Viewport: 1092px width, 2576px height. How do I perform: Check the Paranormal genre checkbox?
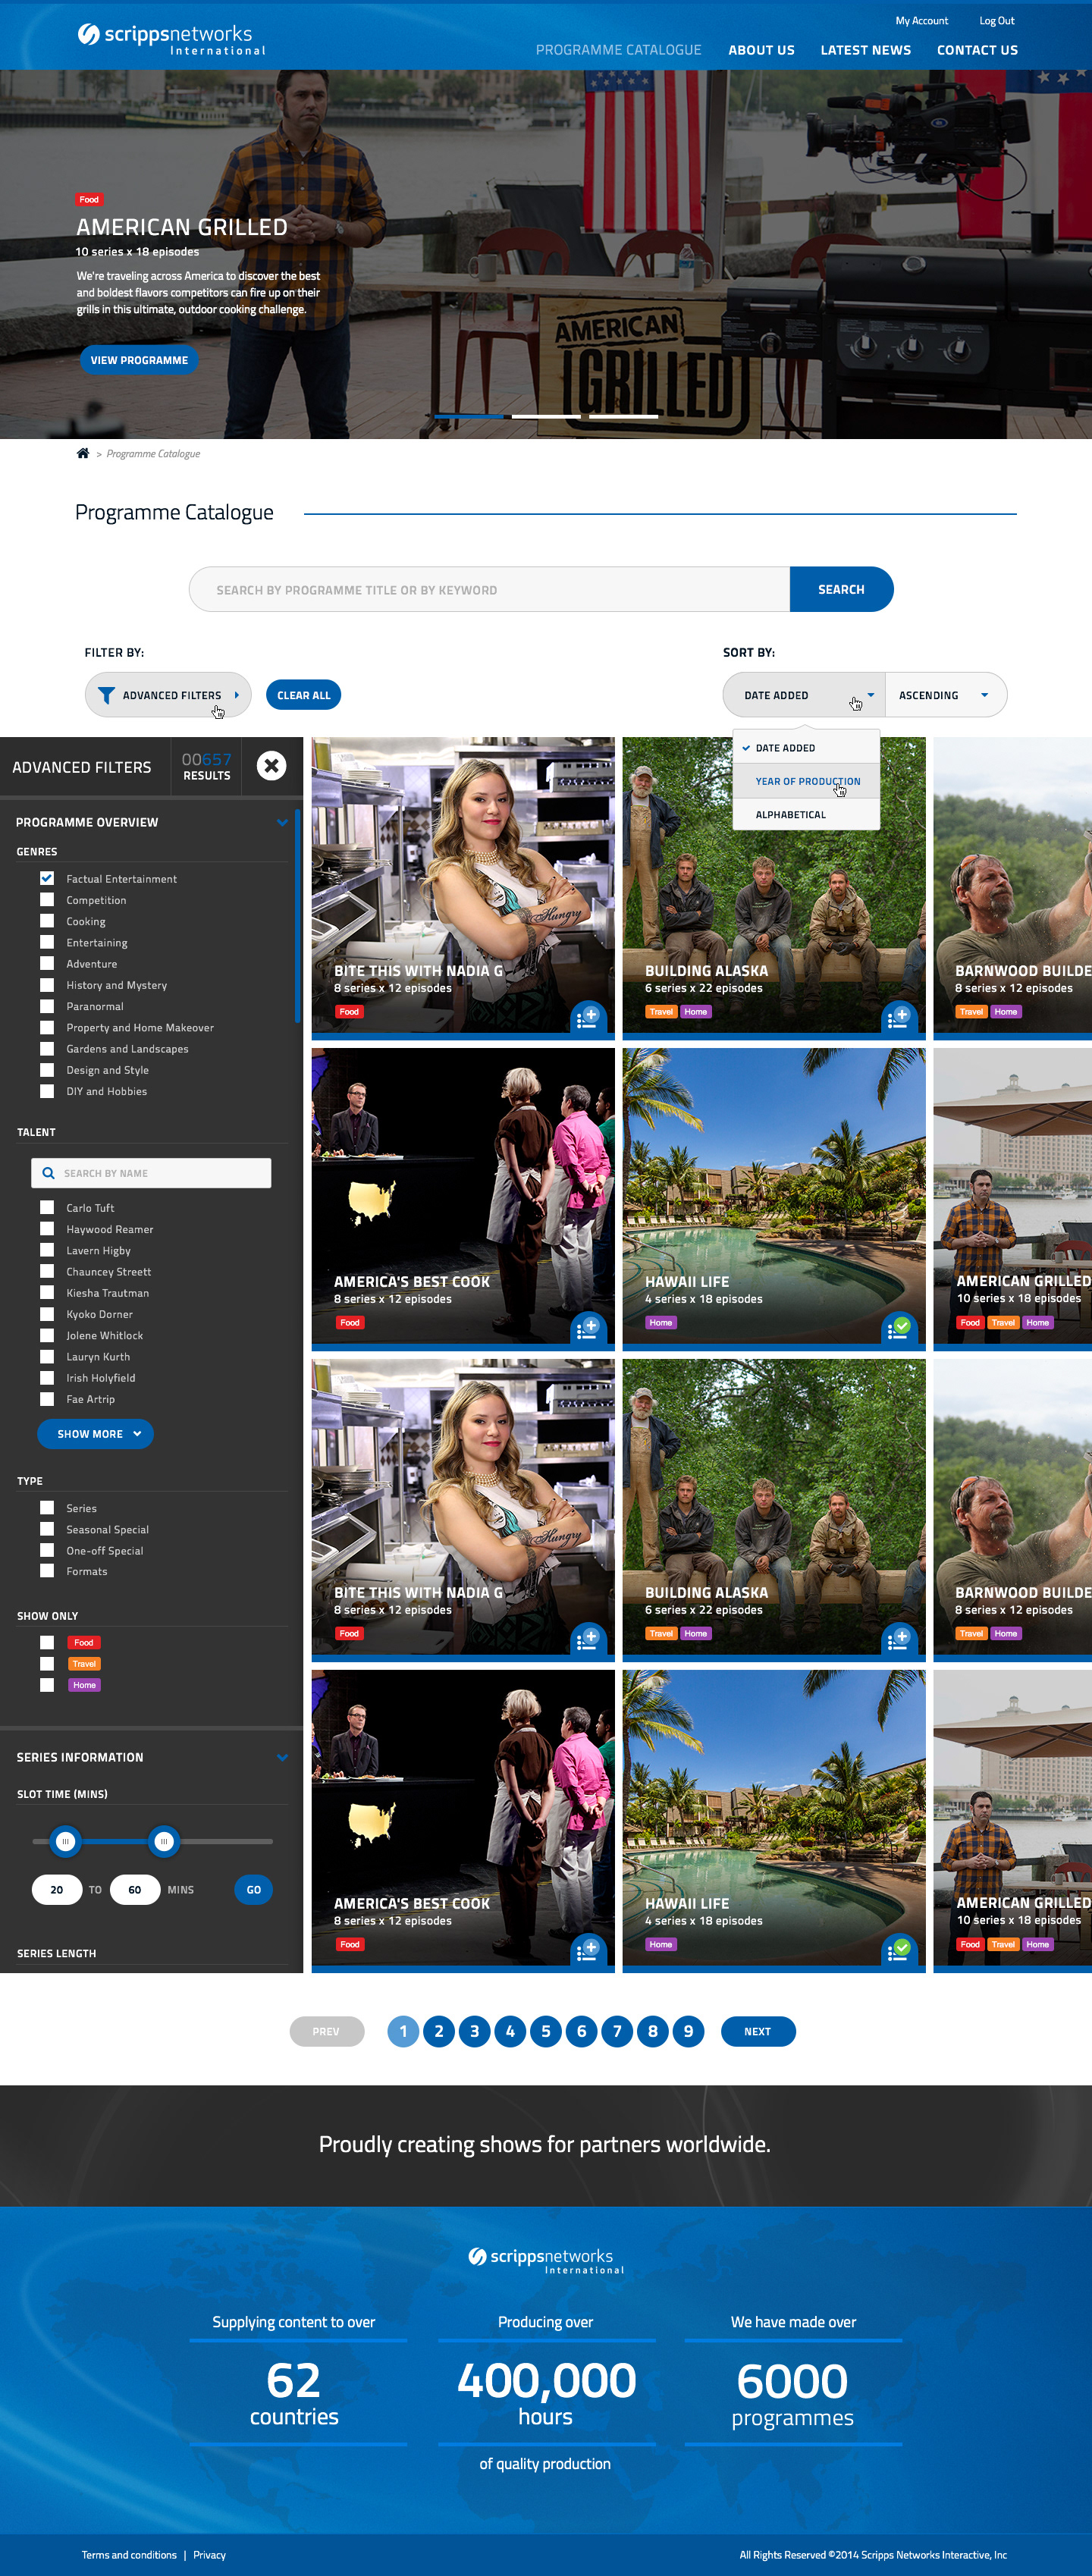[47, 1005]
